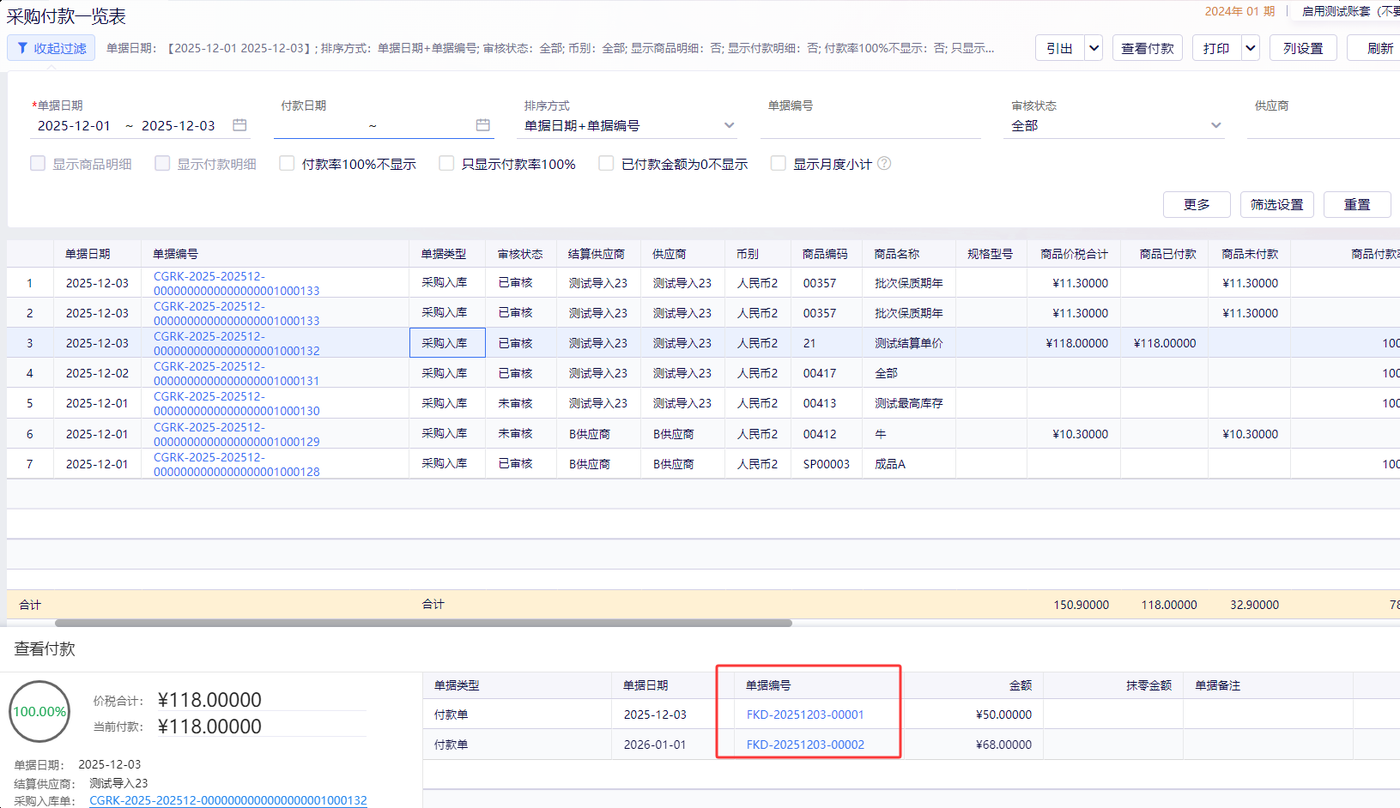The height and width of the screenshot is (808, 1400).
Task: Open 筛选设置 filter settings
Action: tap(1277, 204)
